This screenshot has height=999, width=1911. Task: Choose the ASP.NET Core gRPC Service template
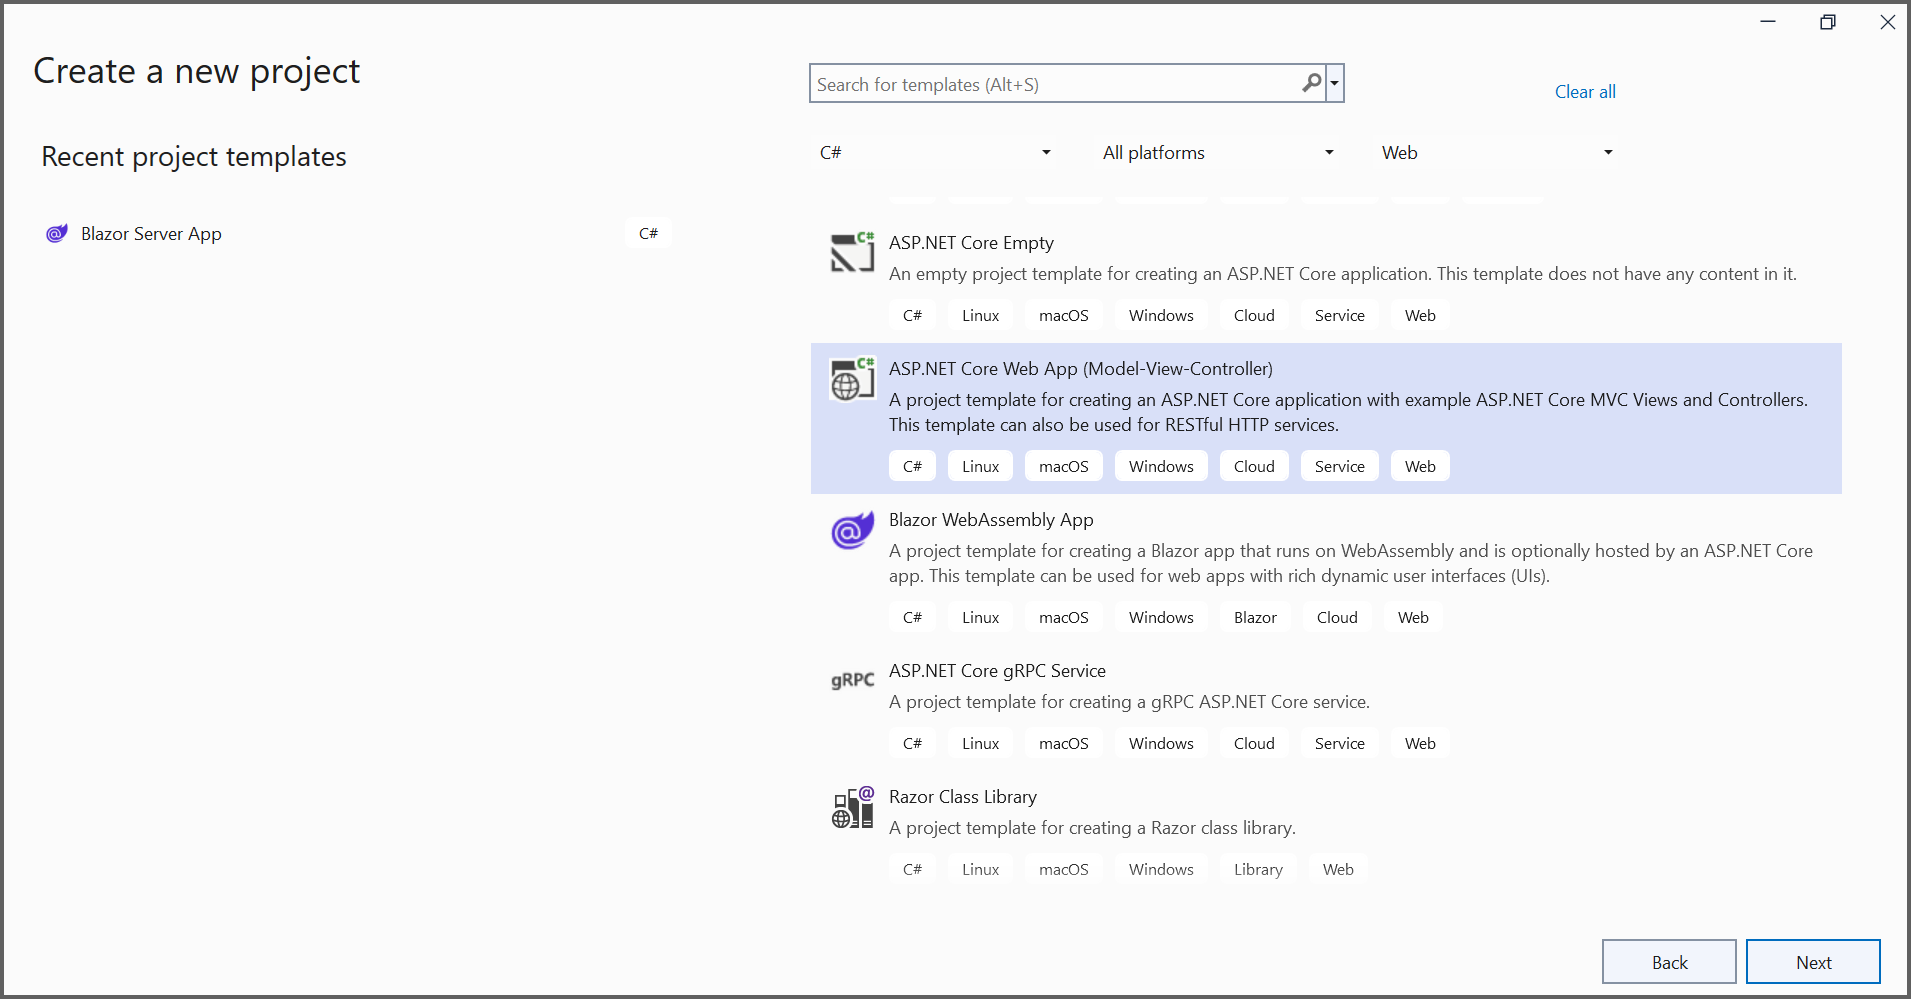[996, 671]
